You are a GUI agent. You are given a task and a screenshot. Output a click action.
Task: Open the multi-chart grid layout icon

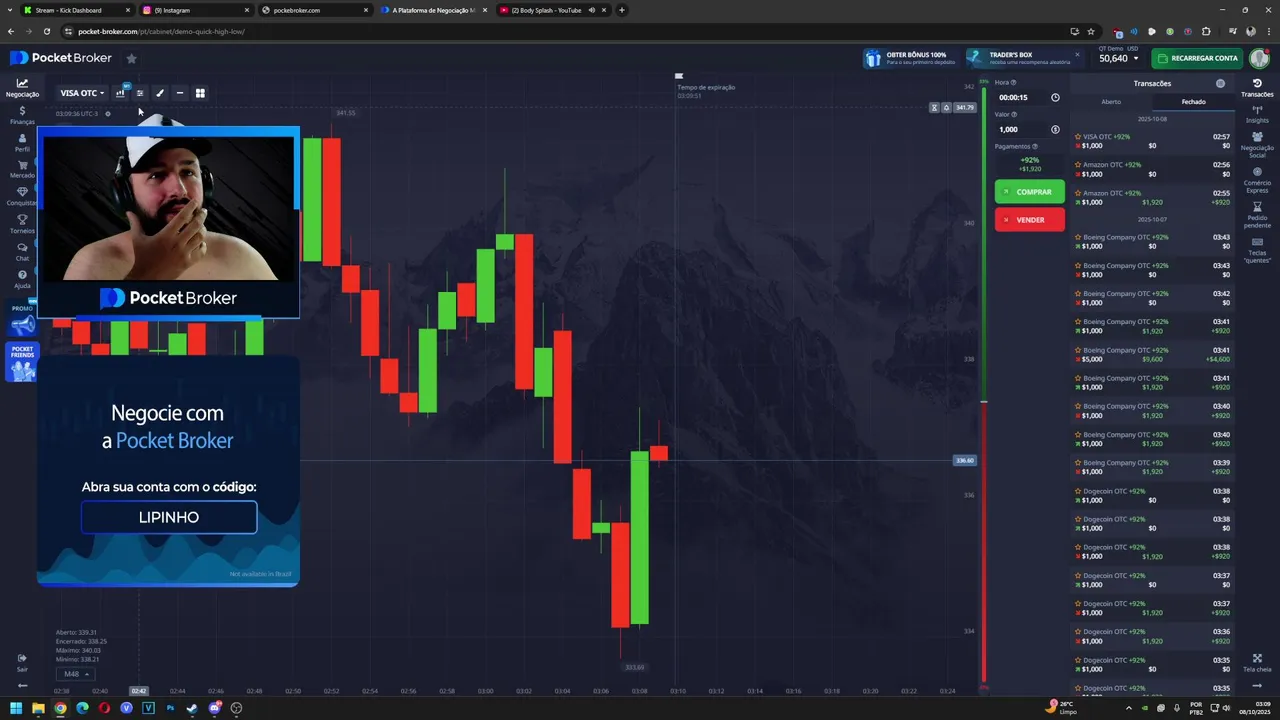click(200, 93)
